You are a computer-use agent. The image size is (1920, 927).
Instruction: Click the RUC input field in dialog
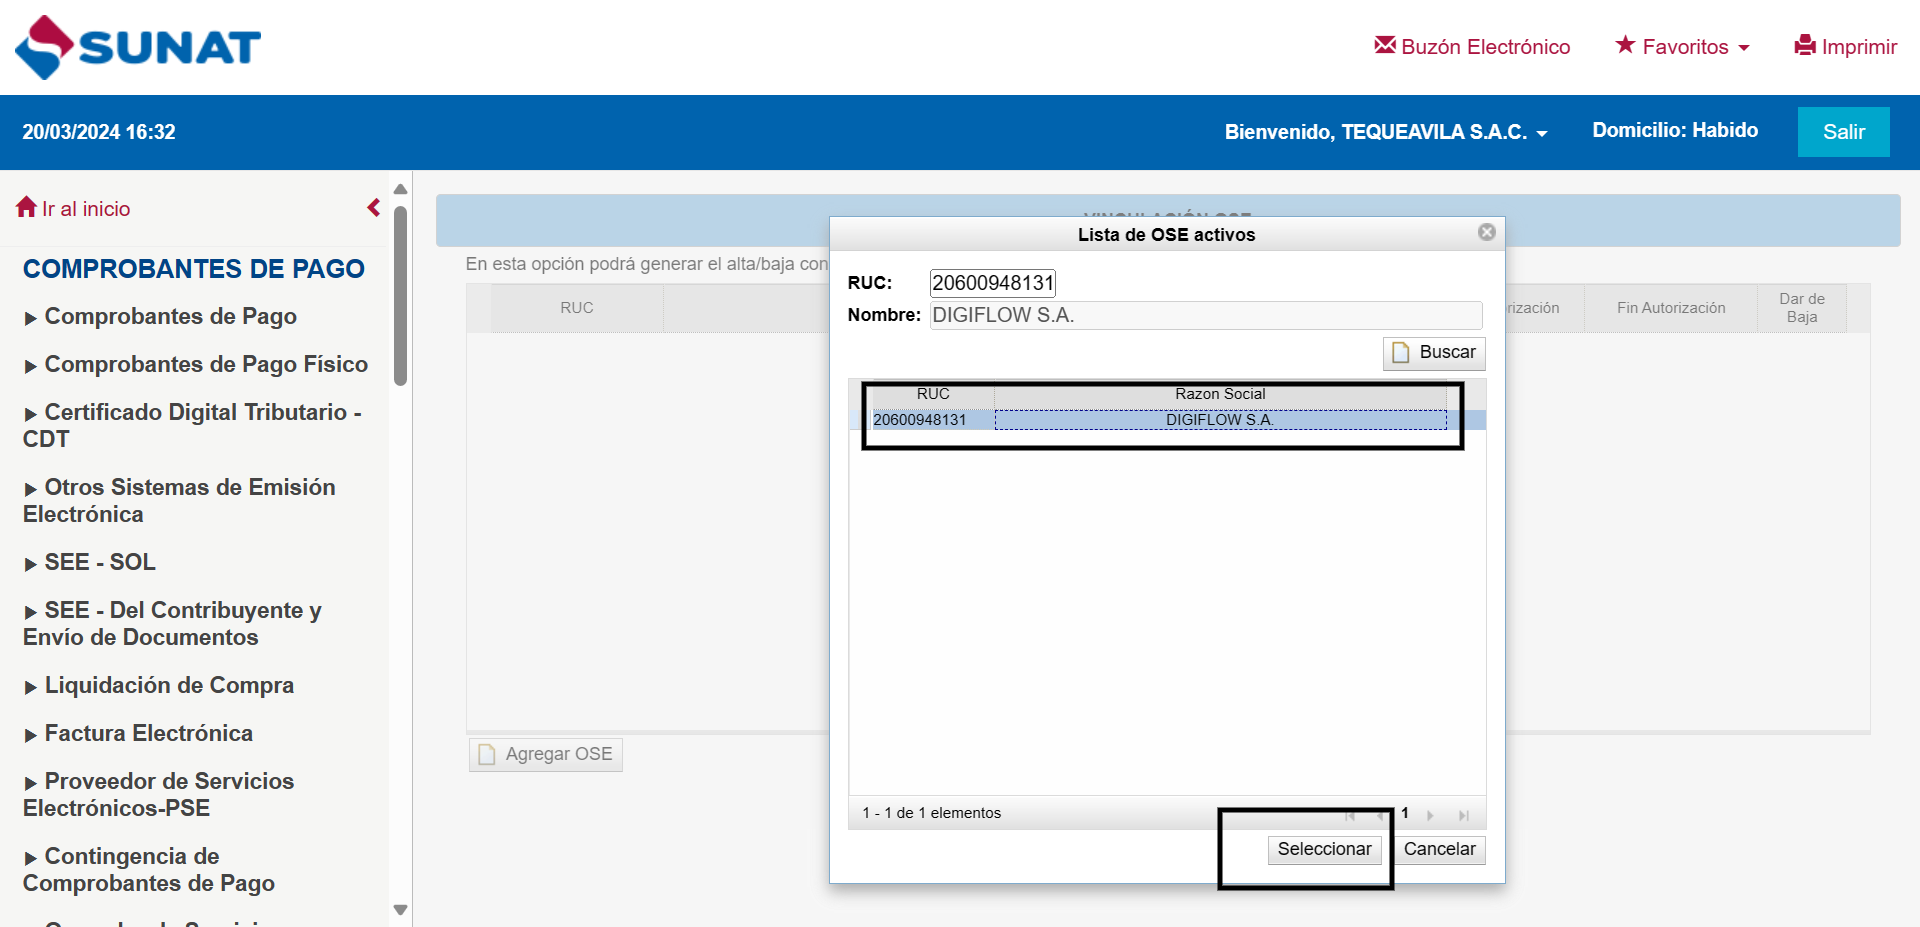click(992, 283)
